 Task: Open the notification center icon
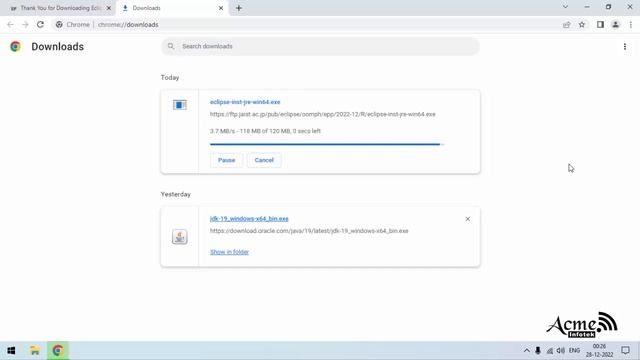(x=625, y=351)
